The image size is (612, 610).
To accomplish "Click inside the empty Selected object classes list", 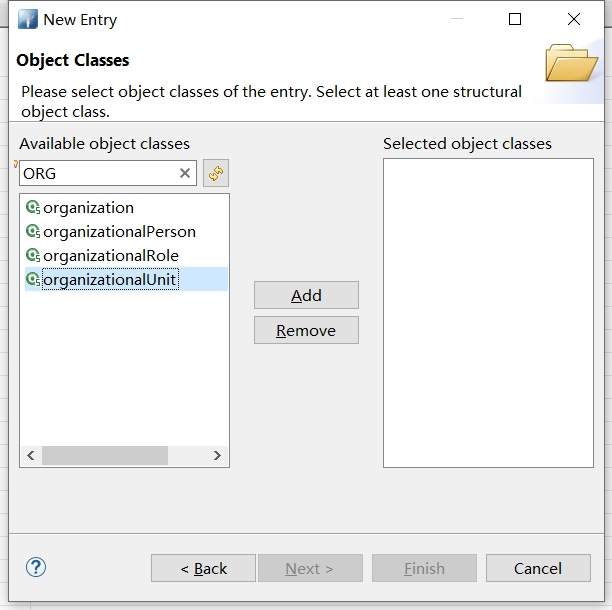I will coord(487,312).
